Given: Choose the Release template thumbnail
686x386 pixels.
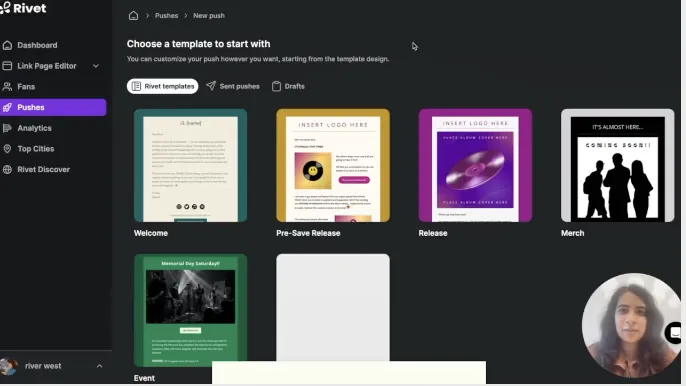Looking at the screenshot, I should click(475, 165).
